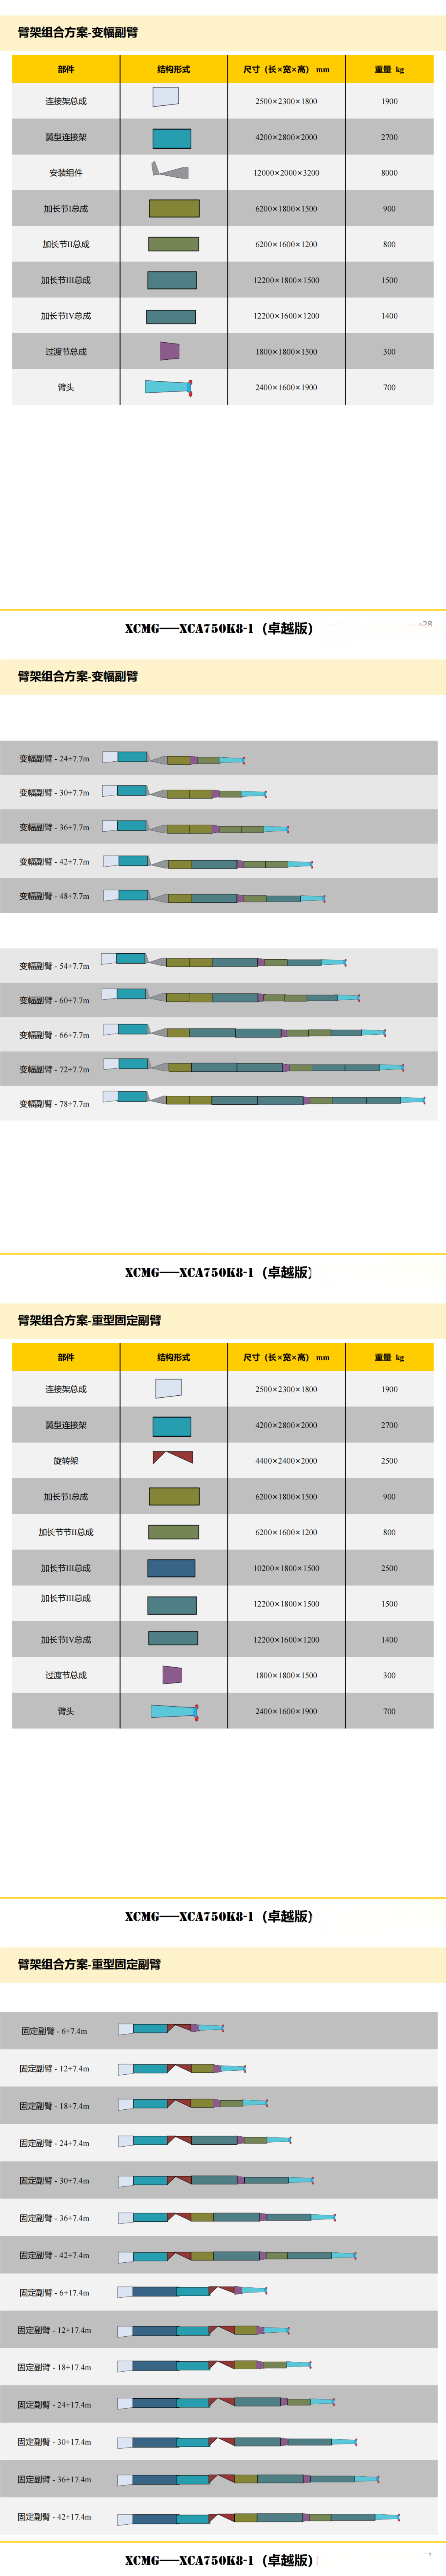Screen dimensions: 446x2576
Task: Select row 变幅副臂 - 36+7.7m
Action: click(219, 827)
